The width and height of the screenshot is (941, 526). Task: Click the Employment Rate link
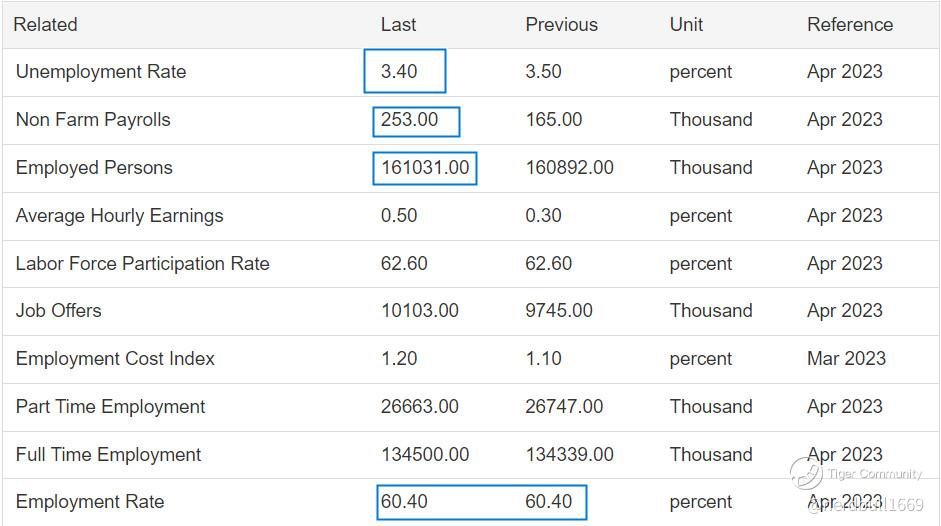coord(90,502)
